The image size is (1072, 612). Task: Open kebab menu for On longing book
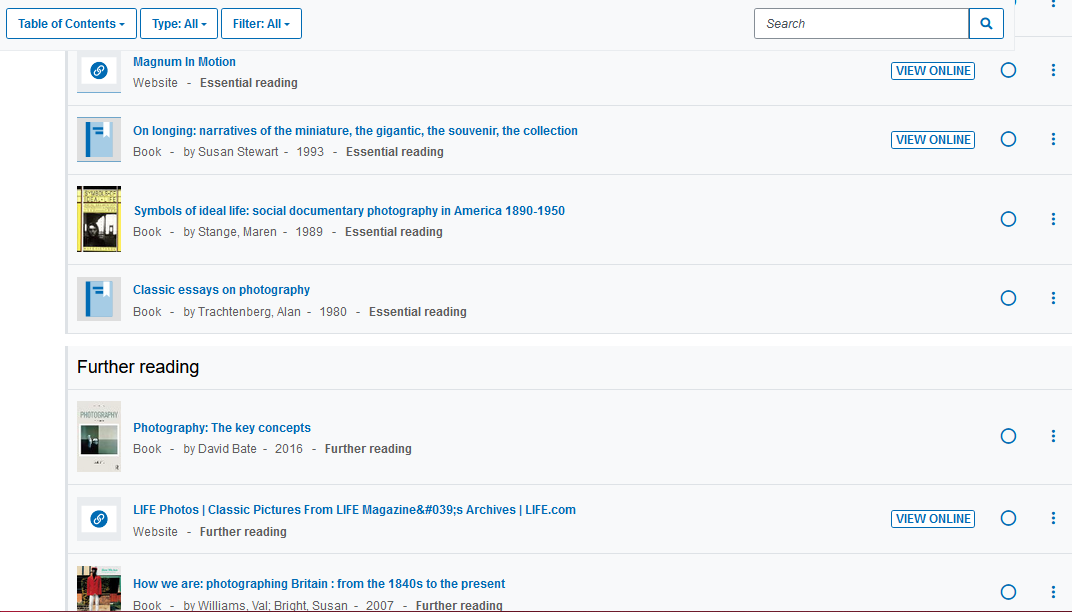click(1053, 139)
